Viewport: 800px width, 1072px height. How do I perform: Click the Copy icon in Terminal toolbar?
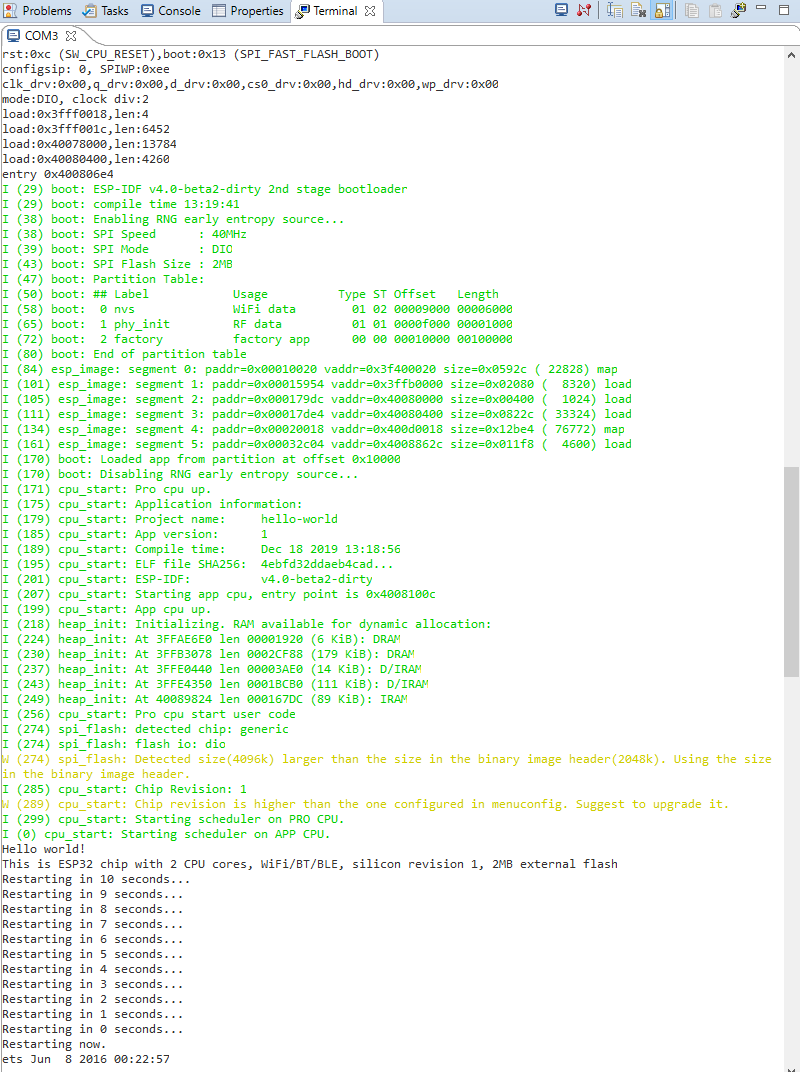(x=692, y=10)
